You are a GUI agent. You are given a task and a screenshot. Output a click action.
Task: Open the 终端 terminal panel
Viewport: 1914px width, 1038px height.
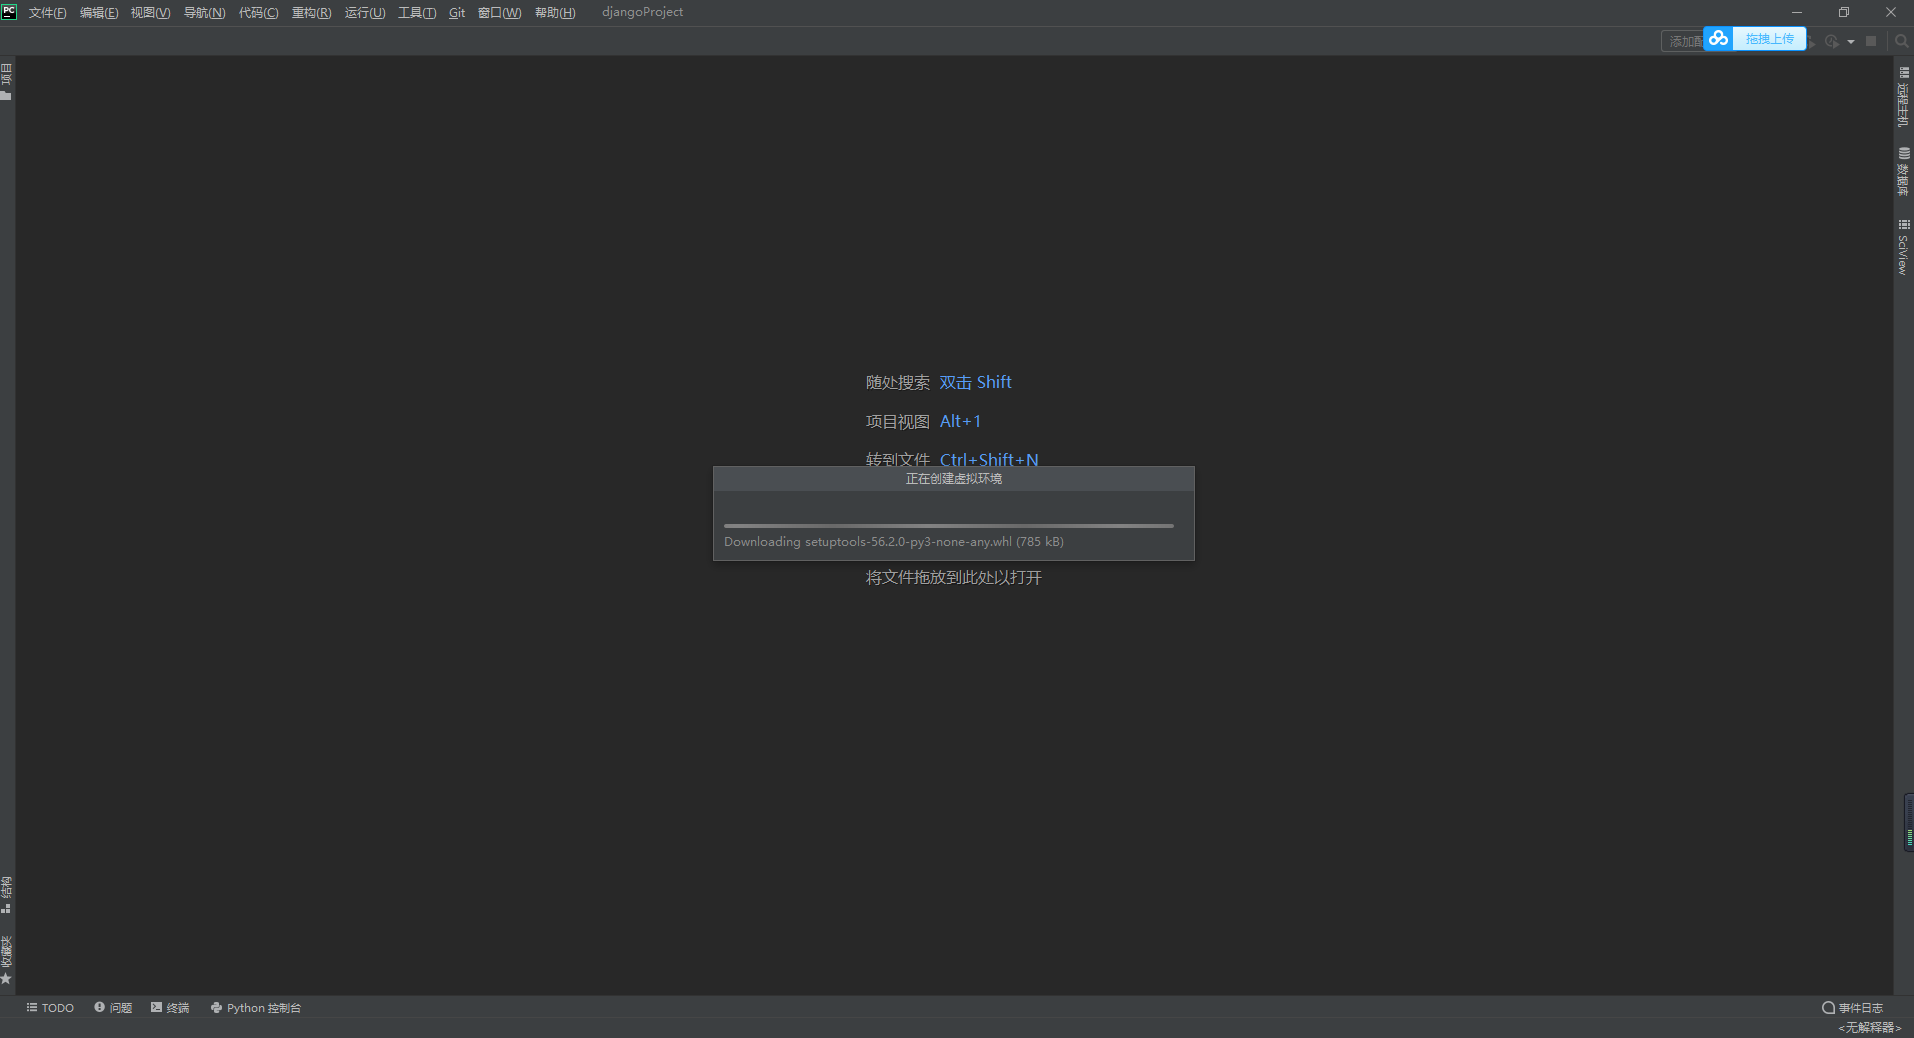pos(170,1008)
